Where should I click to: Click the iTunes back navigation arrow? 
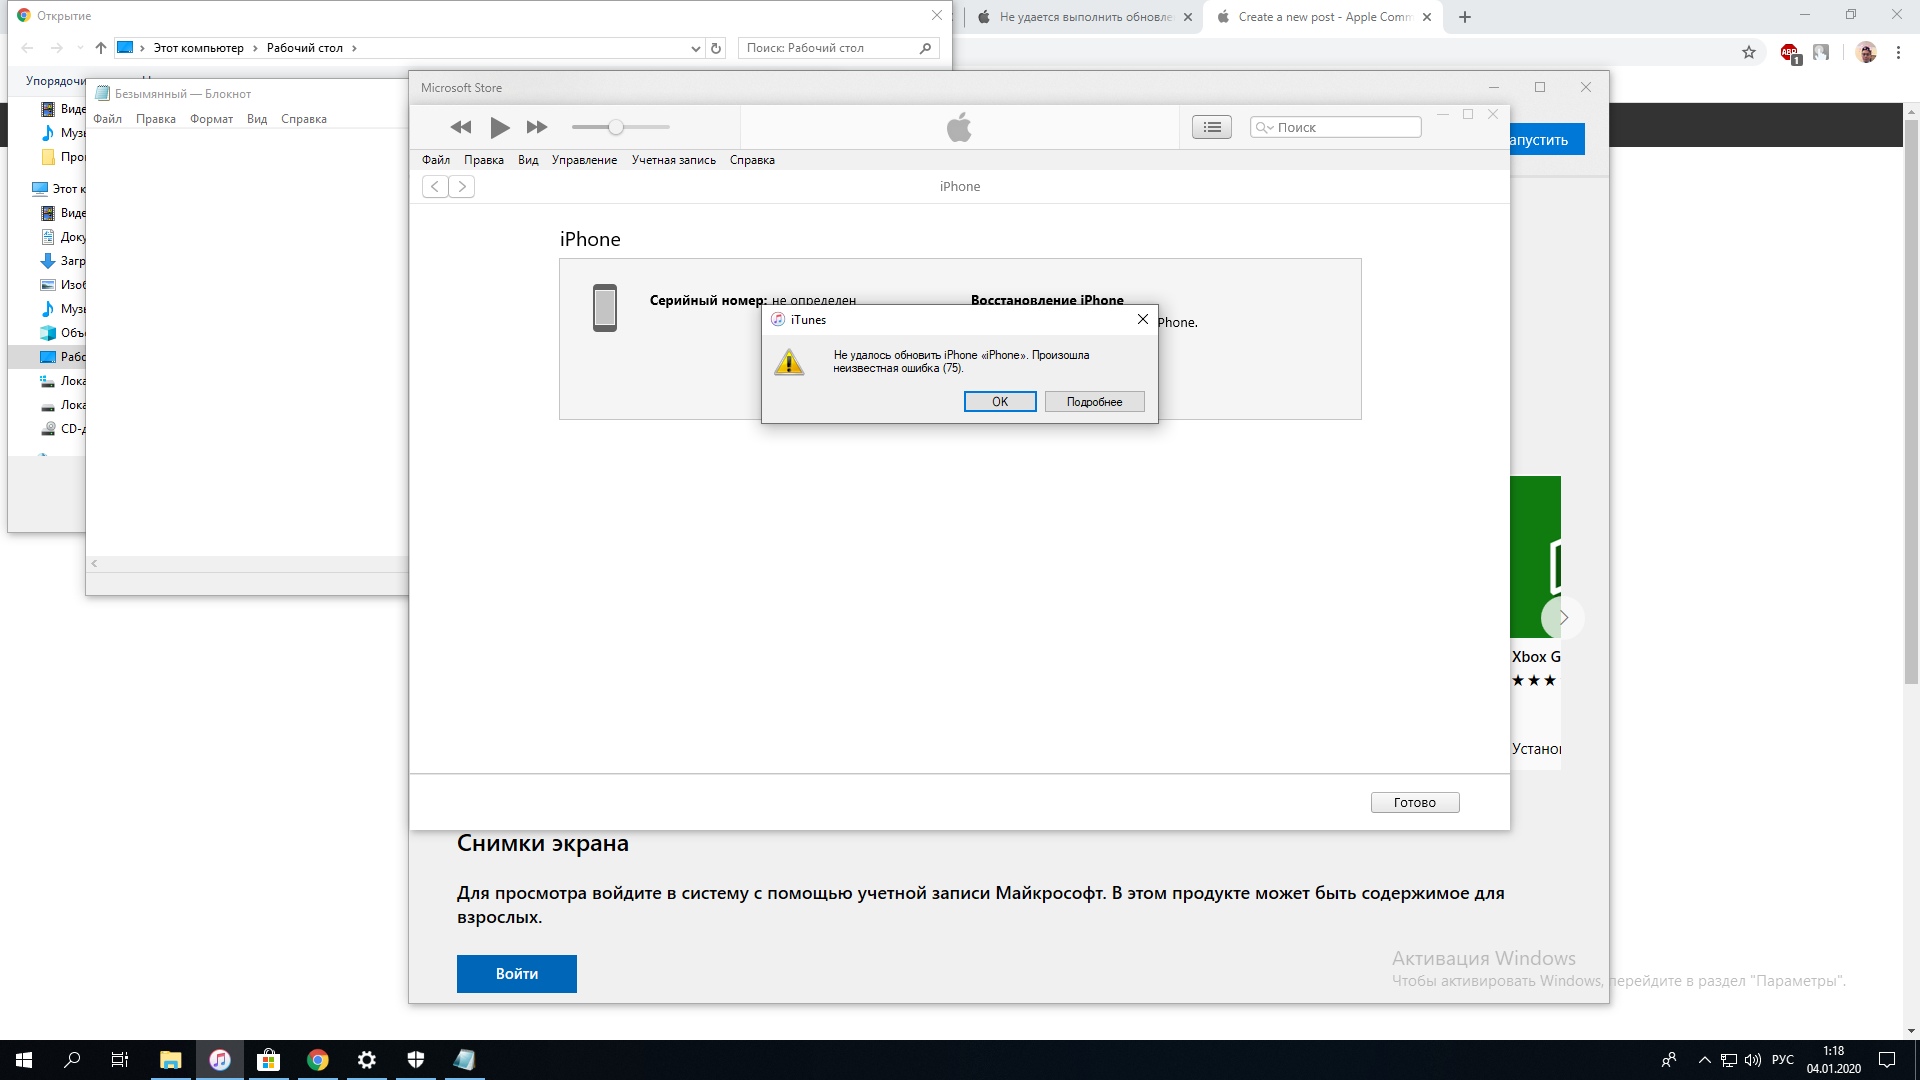[x=435, y=186]
